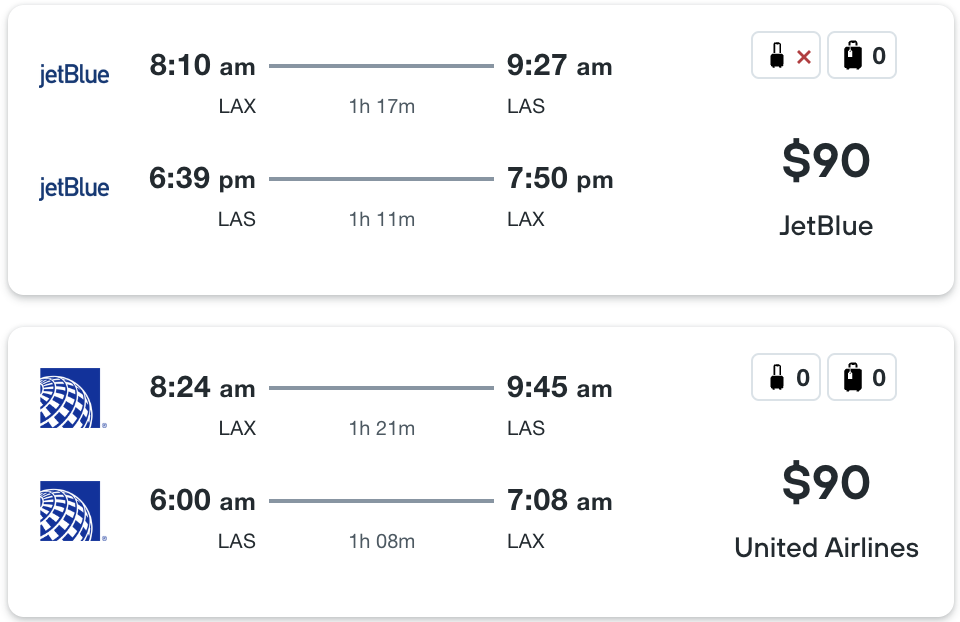Click the United checked bag count badge

pos(861,377)
